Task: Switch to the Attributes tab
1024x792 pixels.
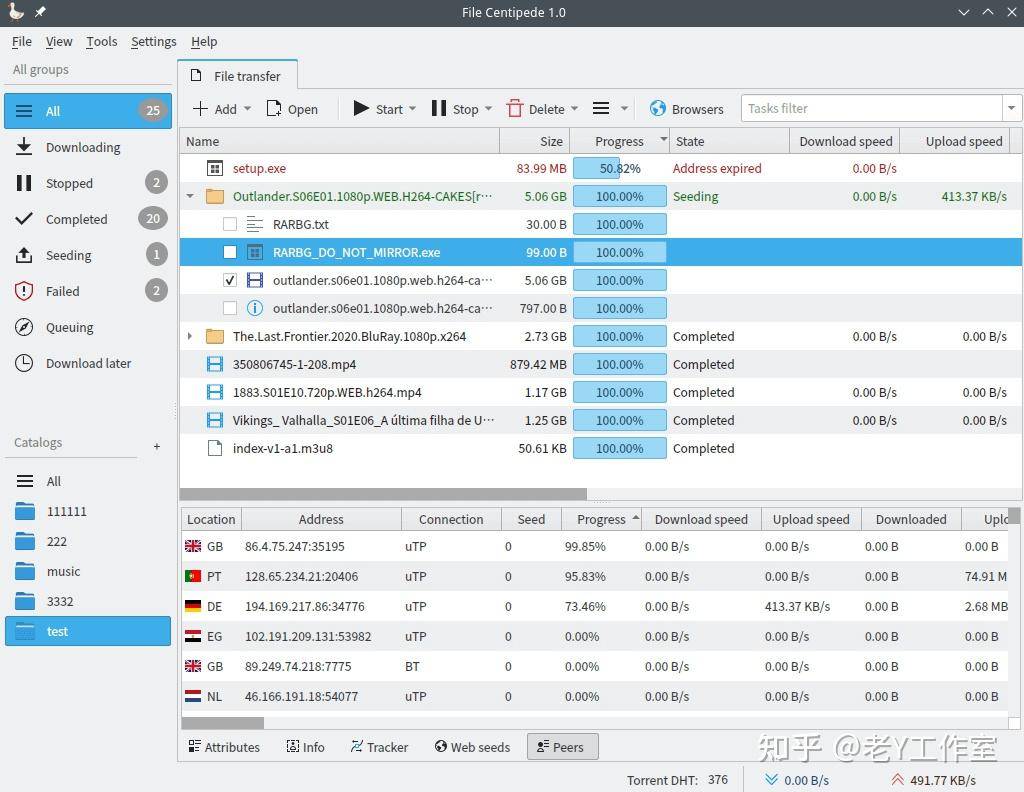Action: click(x=224, y=747)
